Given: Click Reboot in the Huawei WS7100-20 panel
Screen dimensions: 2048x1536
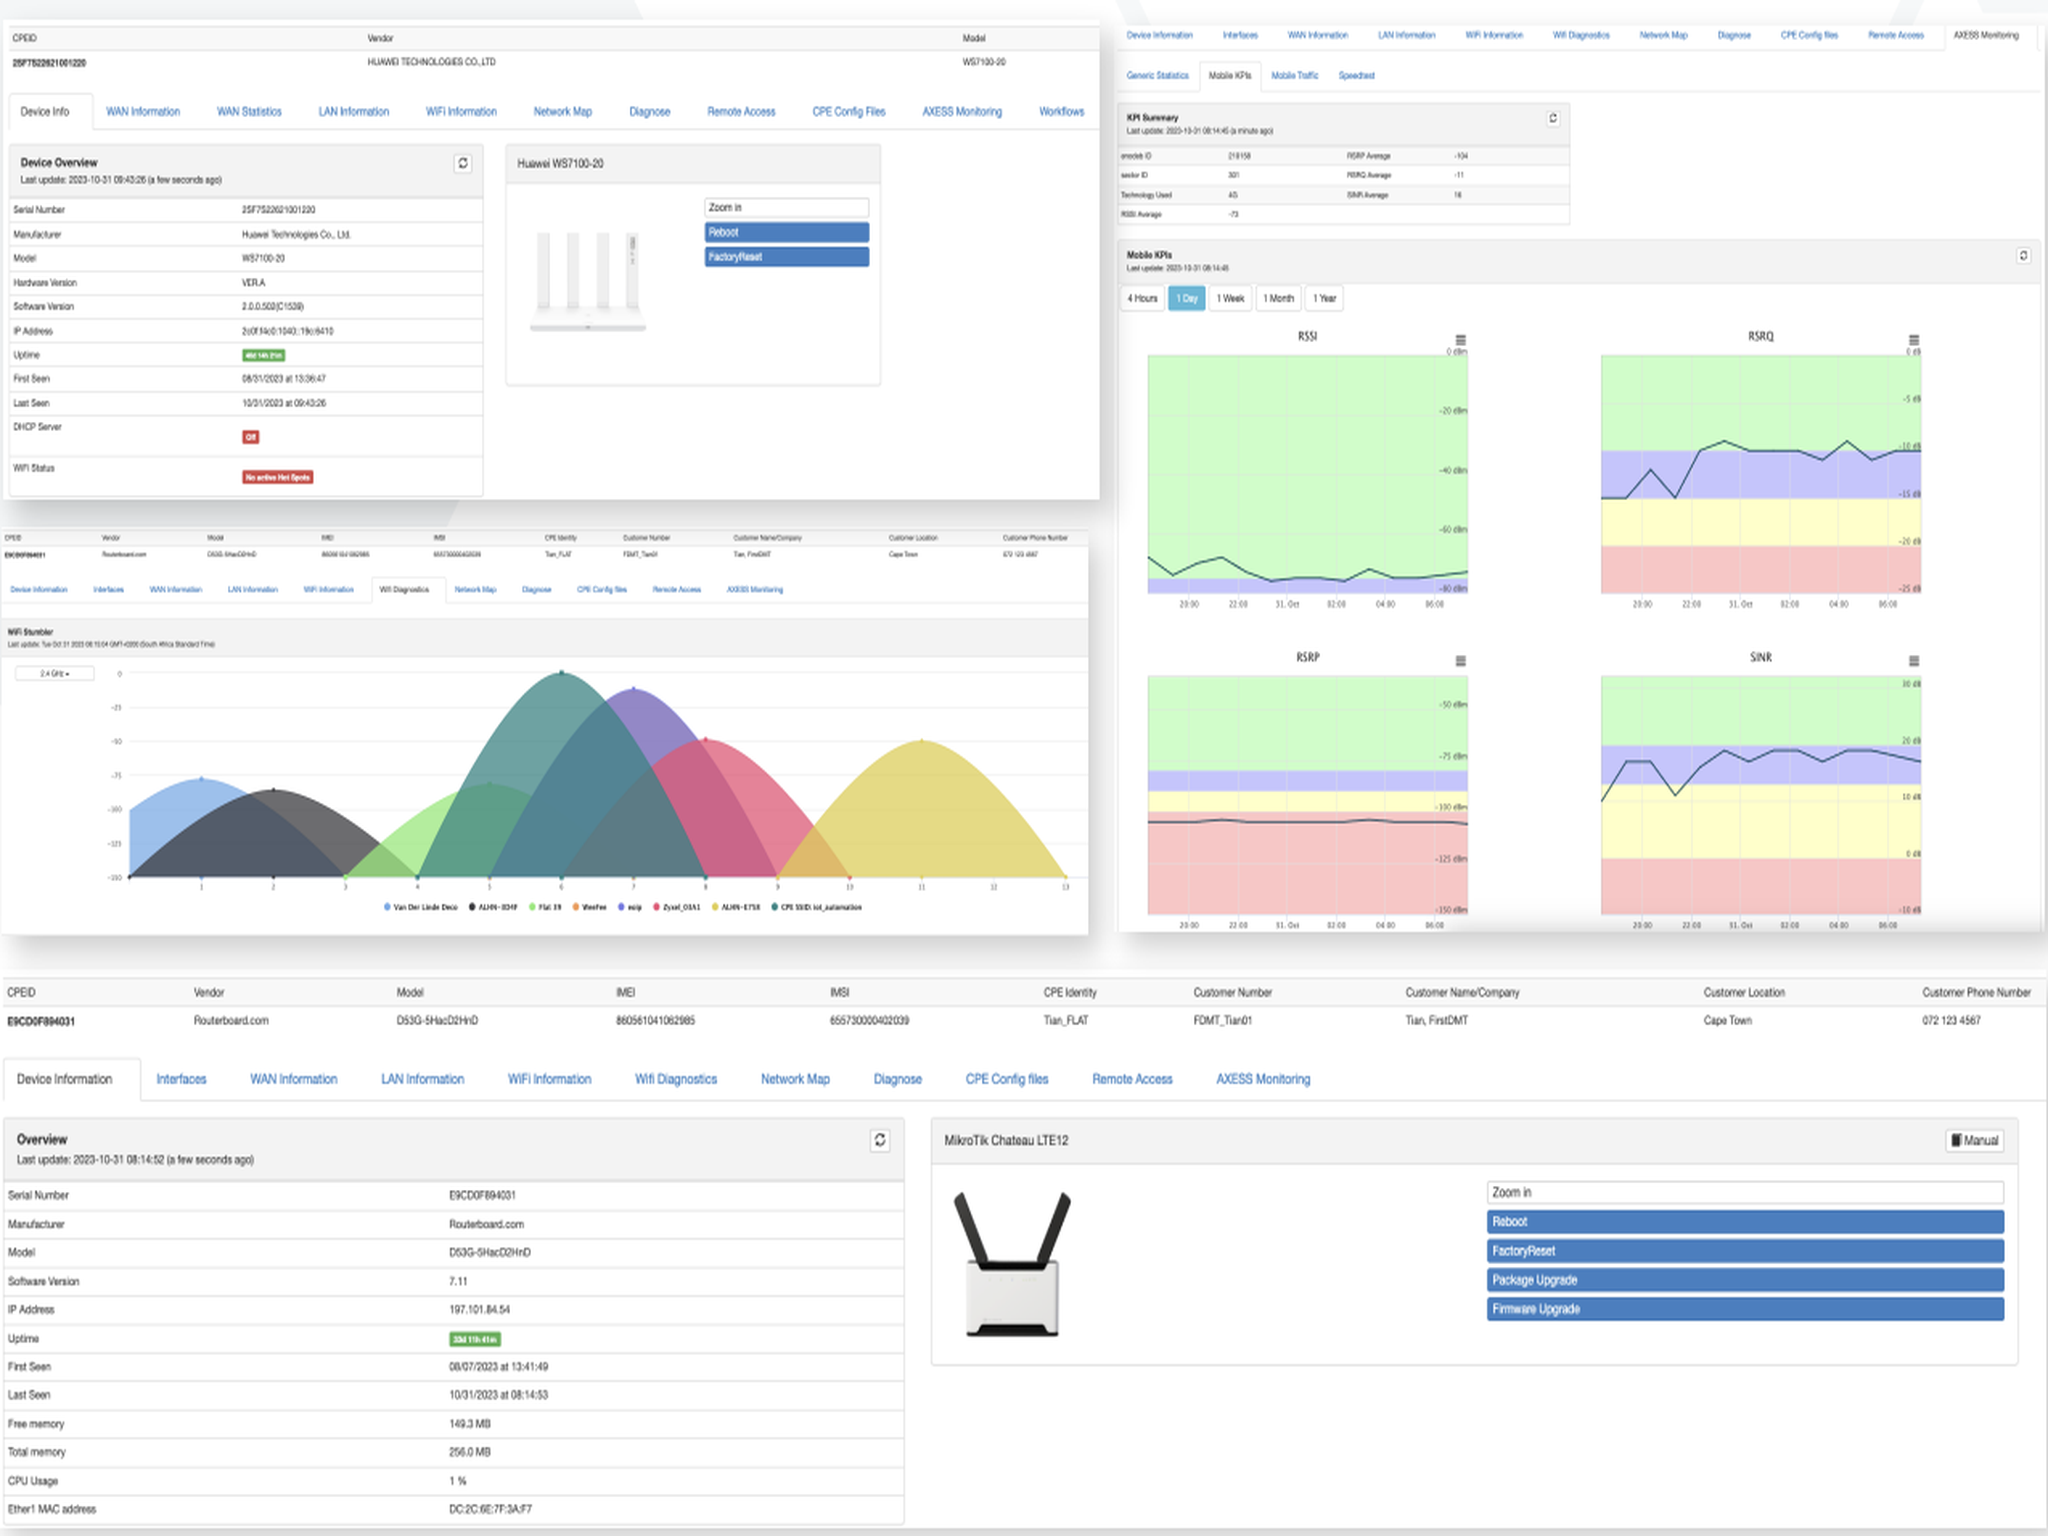Looking at the screenshot, I should 786,232.
